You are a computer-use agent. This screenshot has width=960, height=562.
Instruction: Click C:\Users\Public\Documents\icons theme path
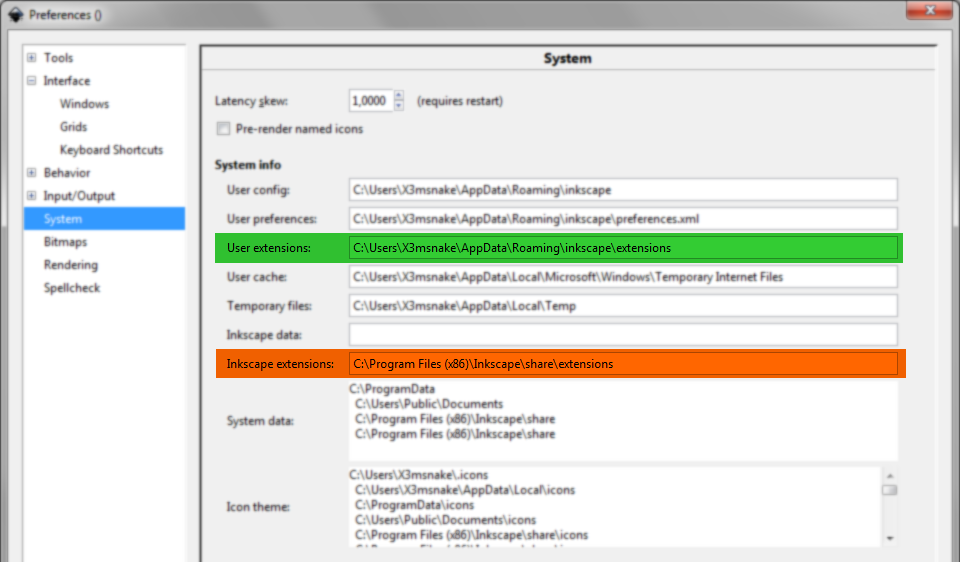point(445,520)
